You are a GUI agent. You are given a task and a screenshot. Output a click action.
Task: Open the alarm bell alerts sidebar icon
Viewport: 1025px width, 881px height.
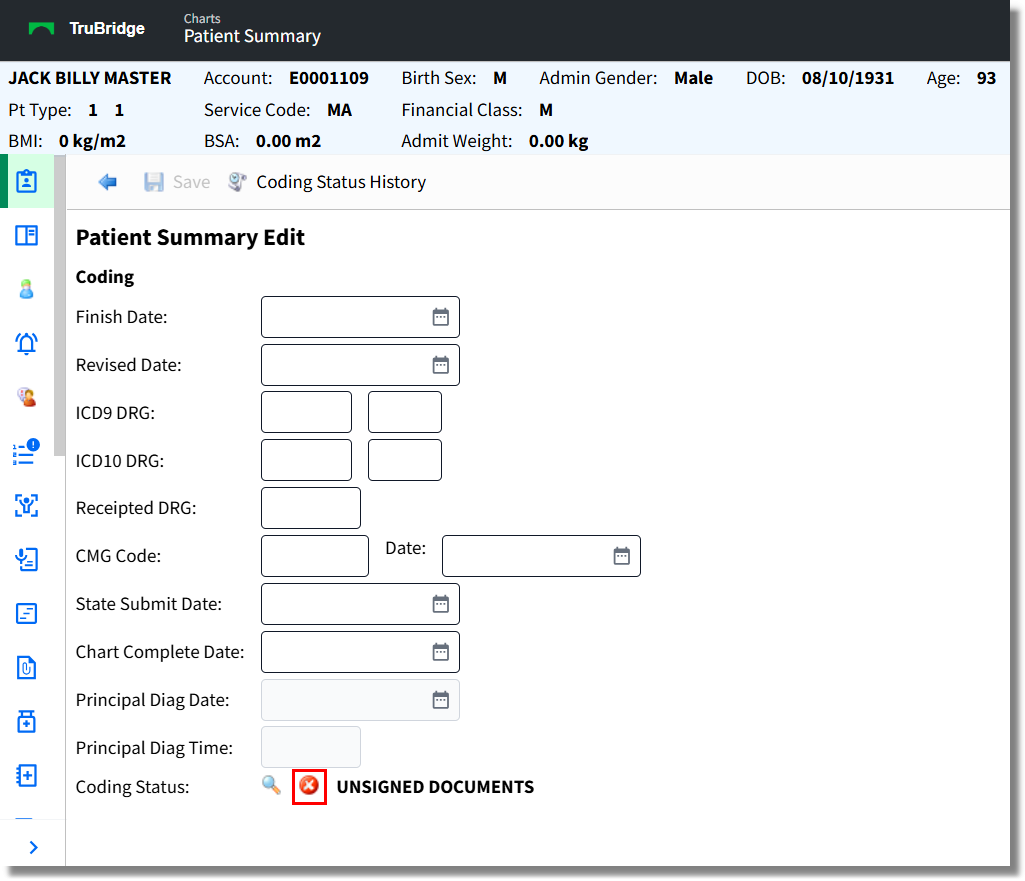click(27, 343)
